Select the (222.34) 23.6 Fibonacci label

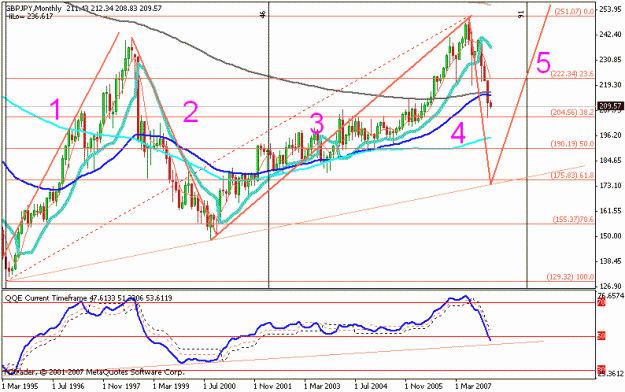[572, 74]
